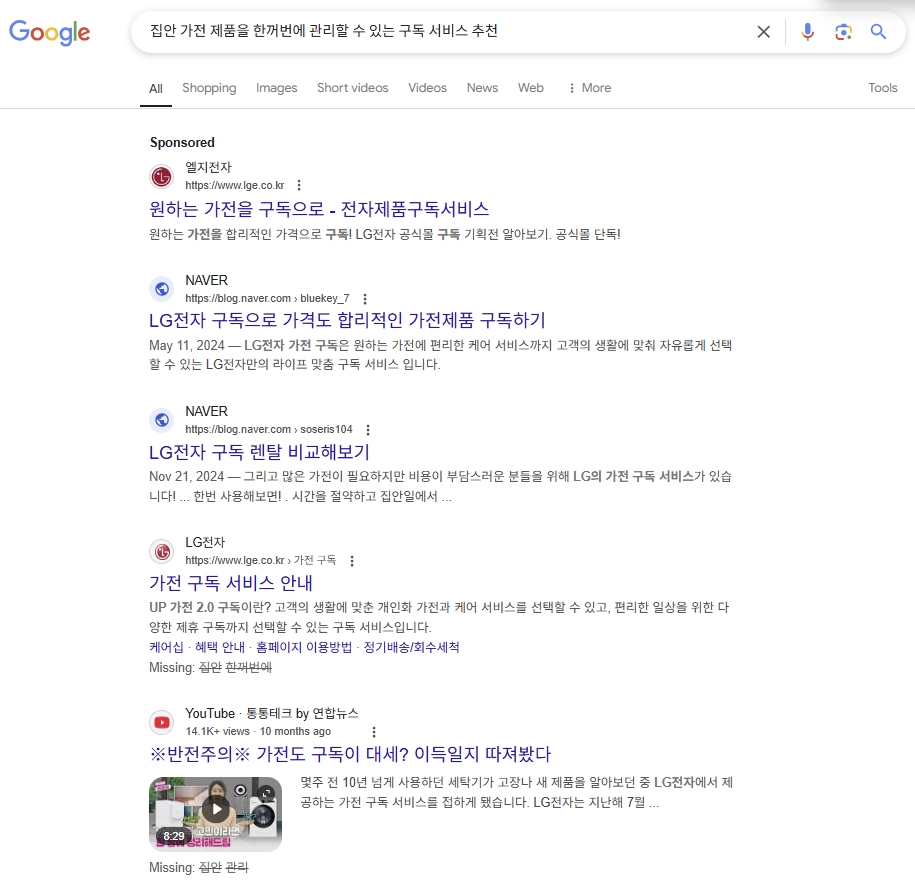Switch to the Shopping tab
915x883 pixels.
pos(209,88)
